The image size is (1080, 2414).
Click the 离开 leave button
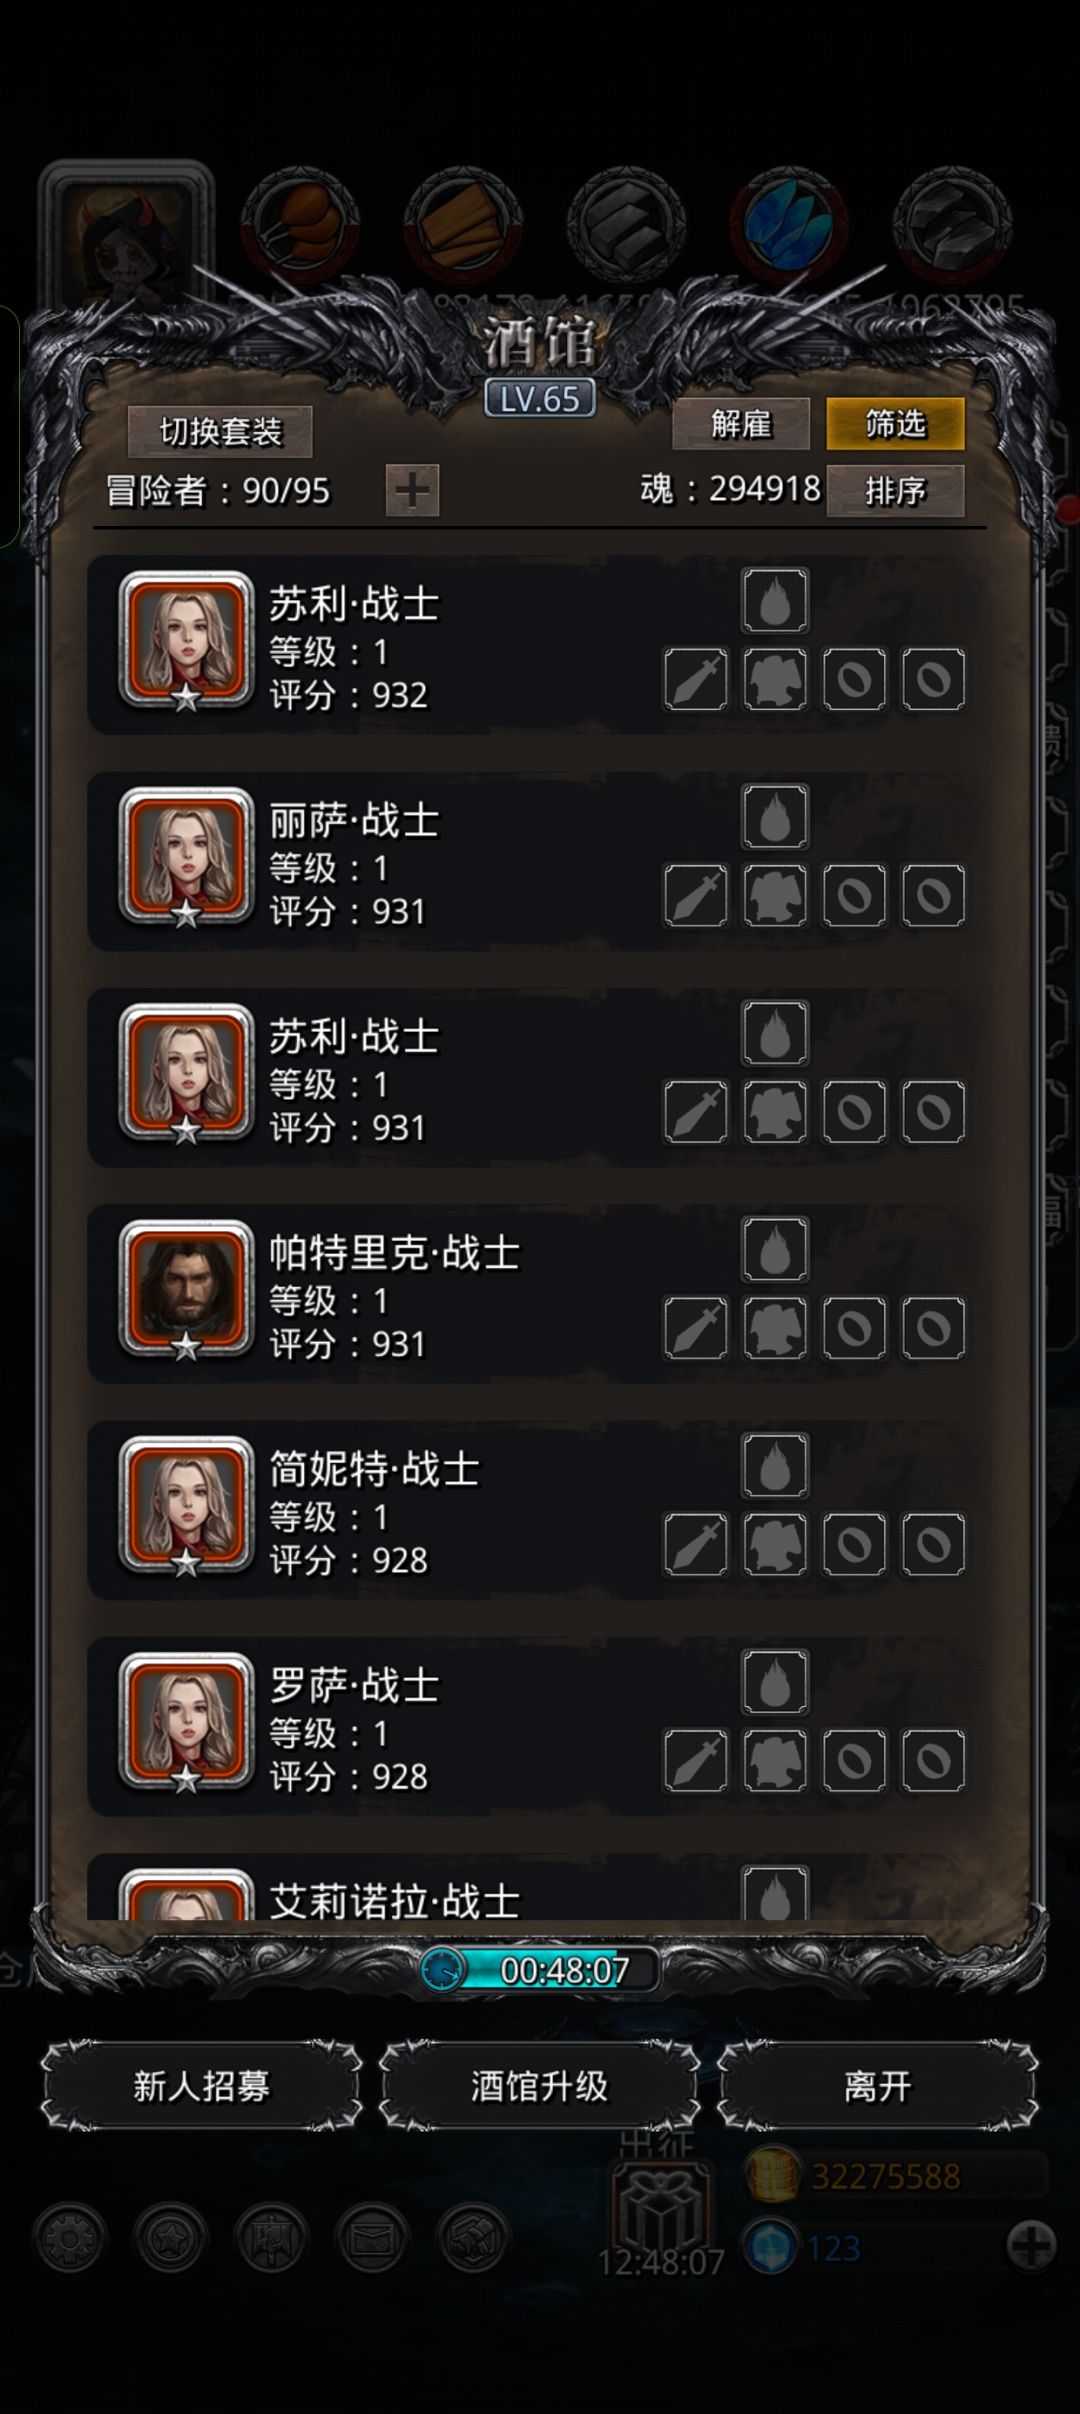pyautogui.click(x=877, y=2086)
